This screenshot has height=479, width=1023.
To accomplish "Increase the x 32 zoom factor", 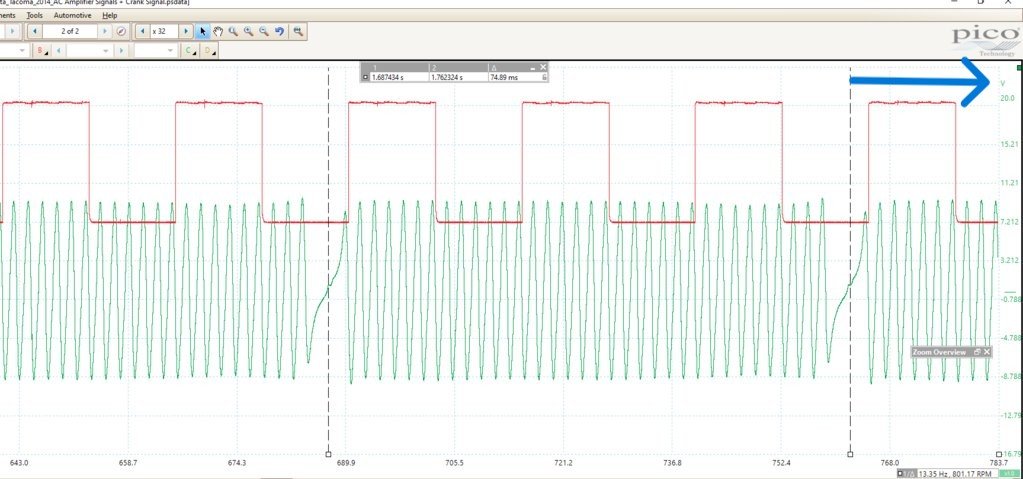I will pos(186,31).
